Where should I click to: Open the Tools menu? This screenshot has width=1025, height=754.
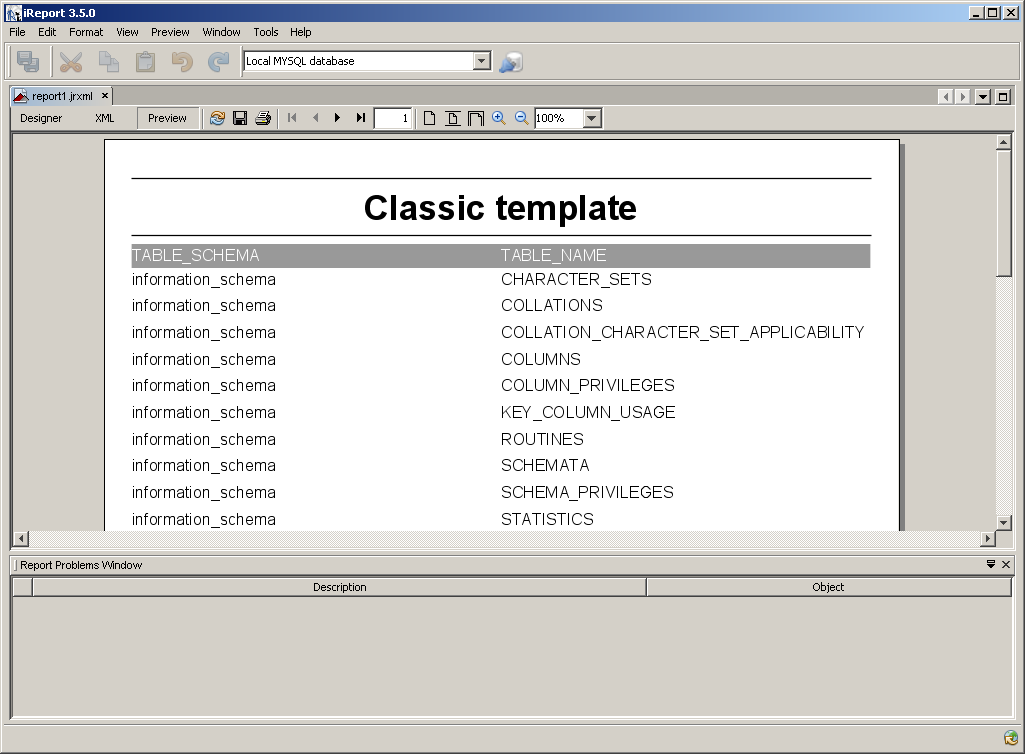tap(266, 32)
